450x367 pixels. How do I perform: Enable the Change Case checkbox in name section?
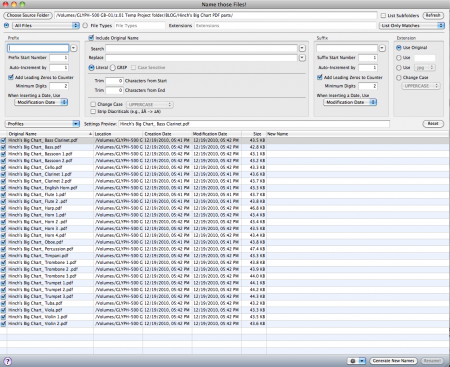click(x=93, y=104)
